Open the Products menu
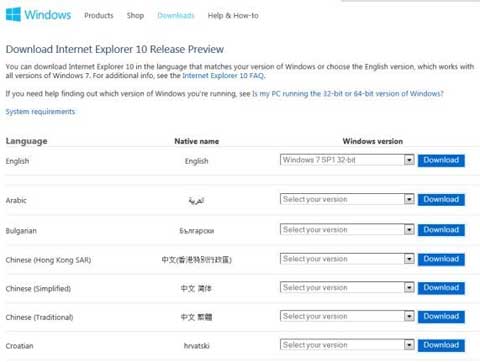Viewport: 480px width, 362px height. pyautogui.click(x=99, y=16)
